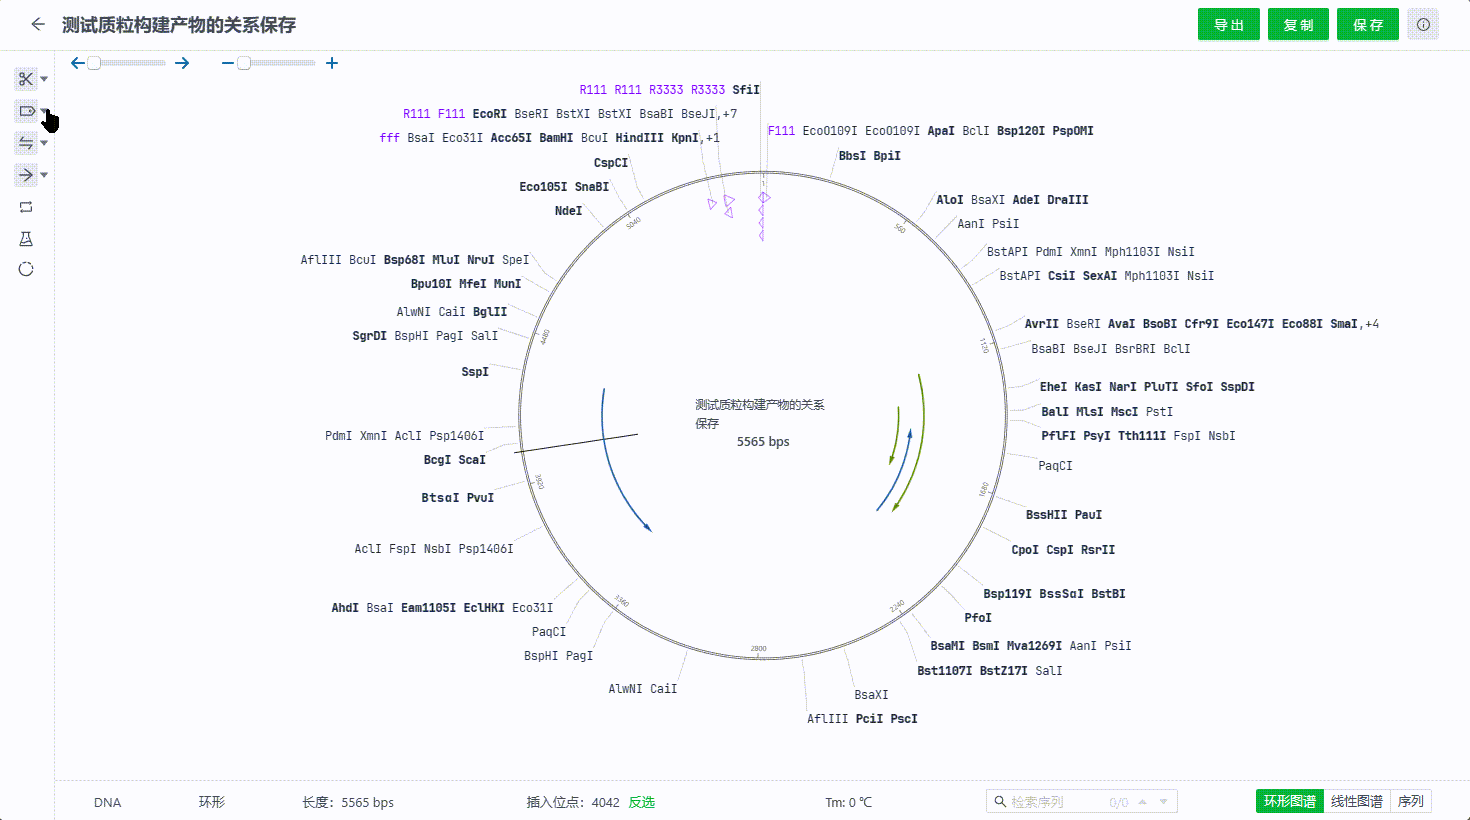Click the 保存 save button
Screen dimensions: 1470x820
[x=1368, y=25]
